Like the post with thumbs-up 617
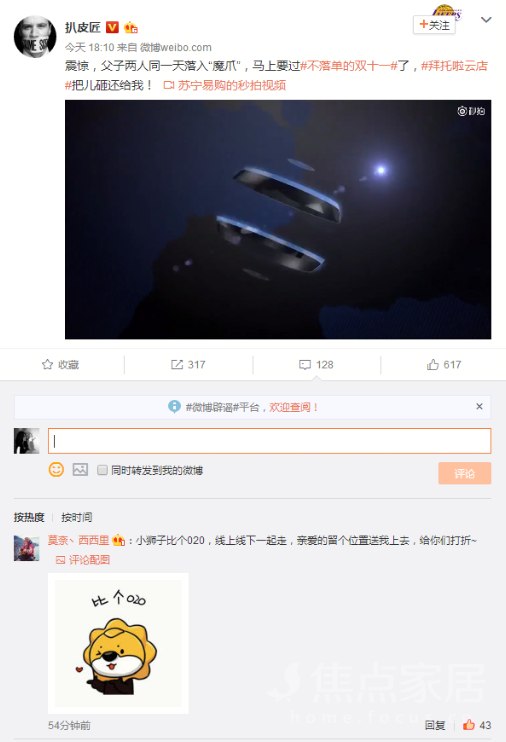 point(433,364)
